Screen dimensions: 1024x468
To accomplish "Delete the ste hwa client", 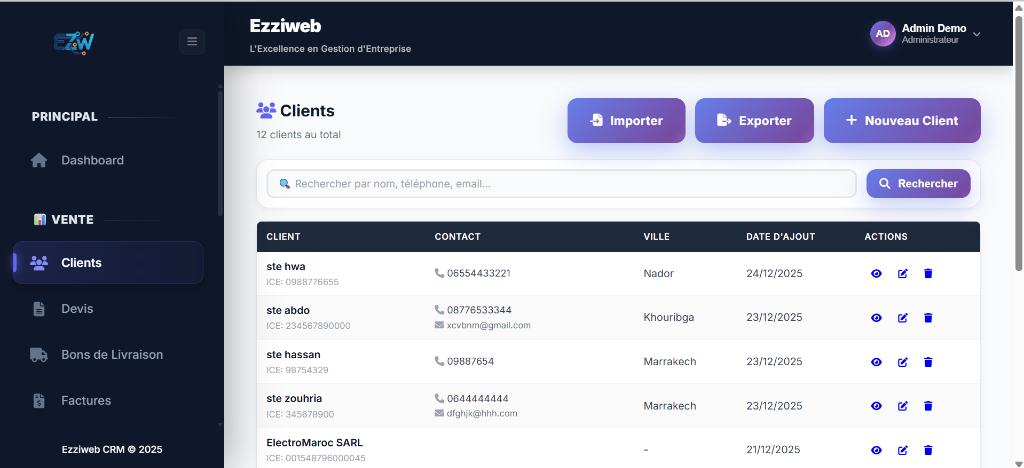I will (928, 273).
